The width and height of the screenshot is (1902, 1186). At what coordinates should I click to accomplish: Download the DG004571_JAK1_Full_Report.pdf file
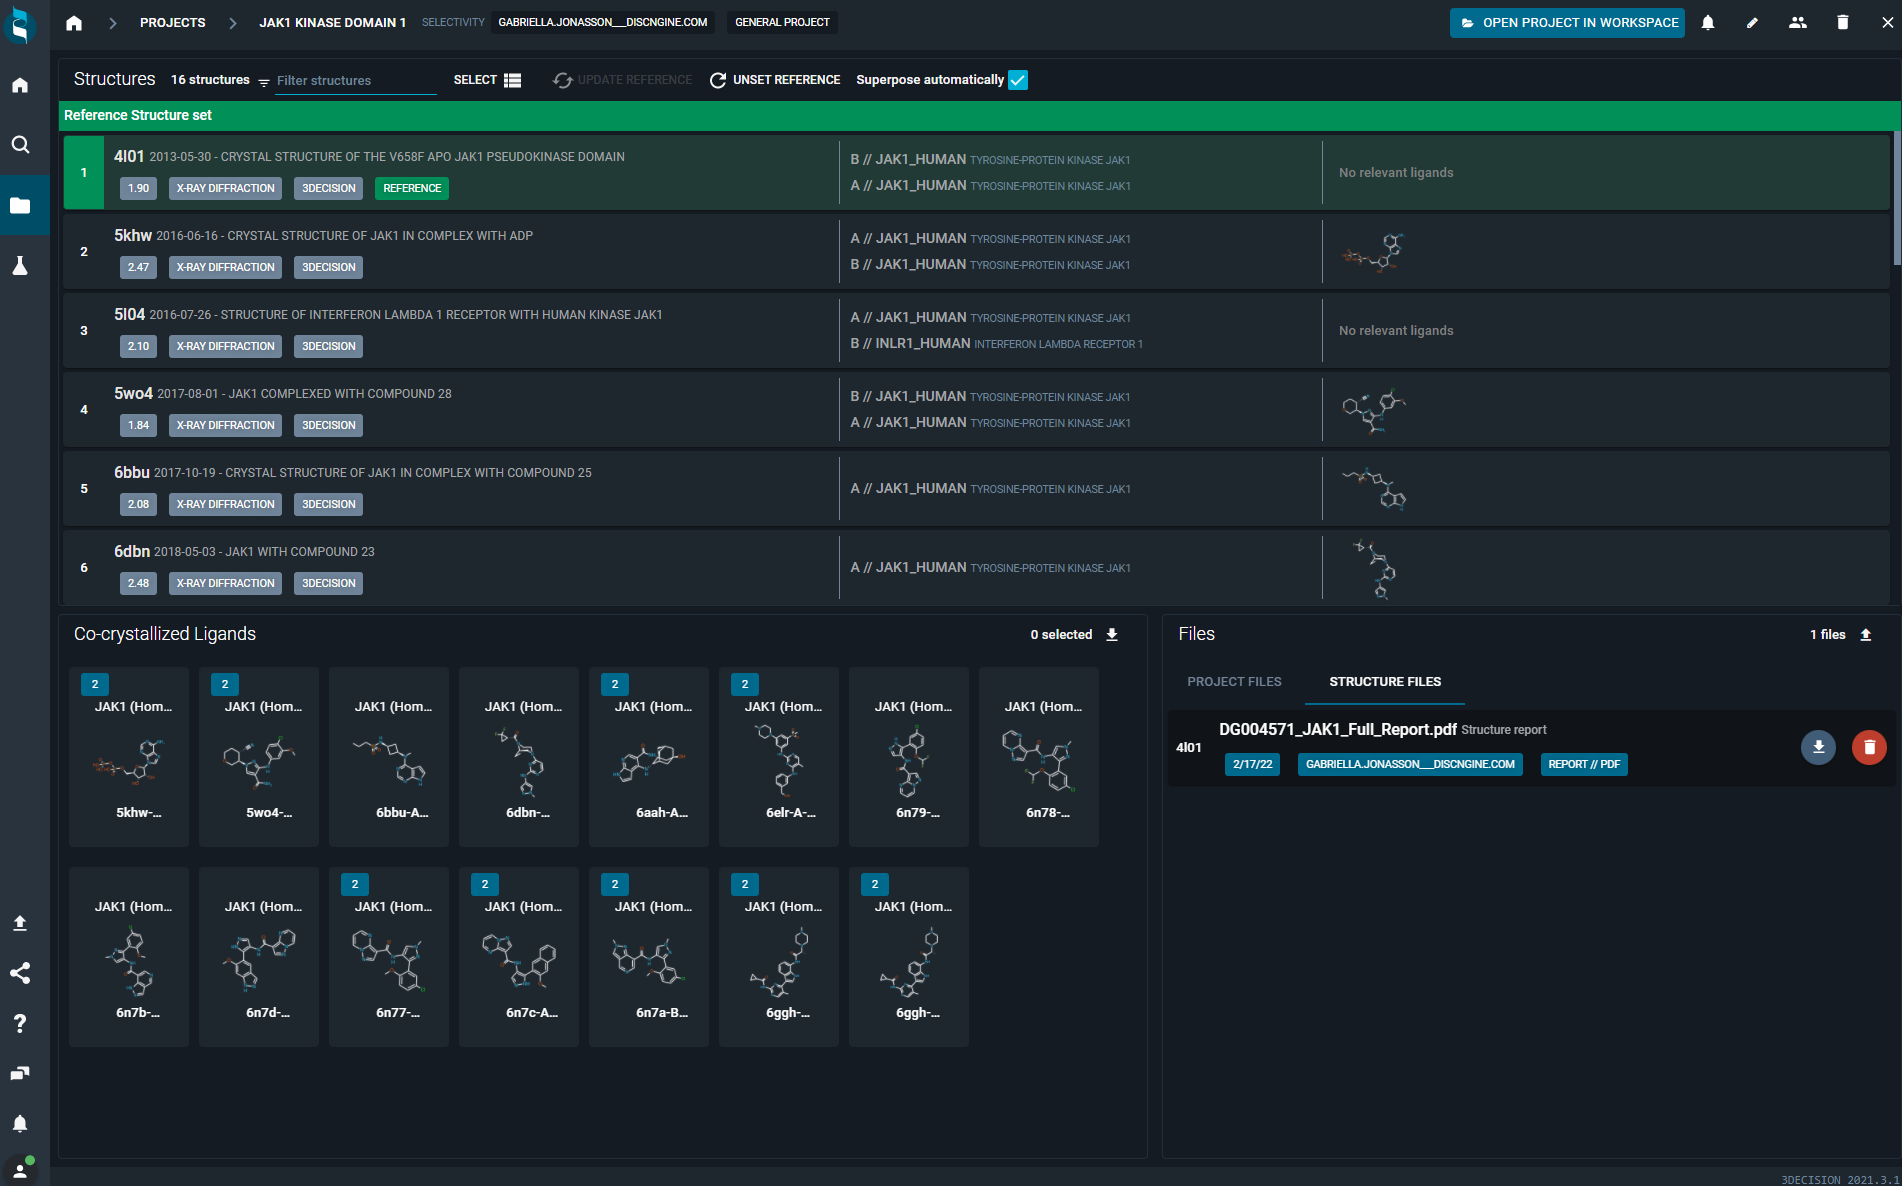[x=1818, y=747]
